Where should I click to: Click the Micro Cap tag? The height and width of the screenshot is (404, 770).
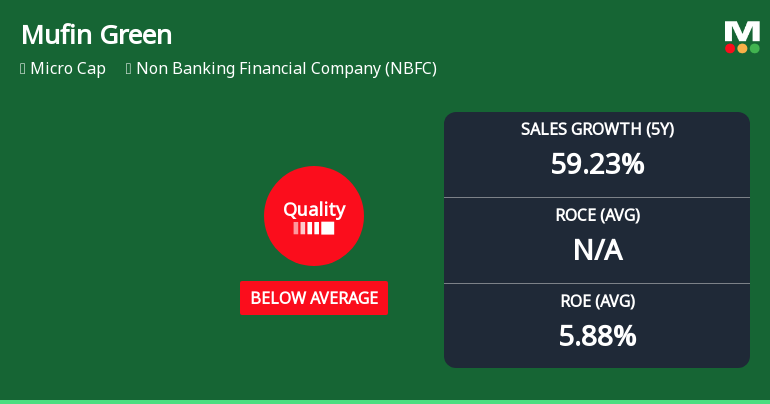click(68, 69)
